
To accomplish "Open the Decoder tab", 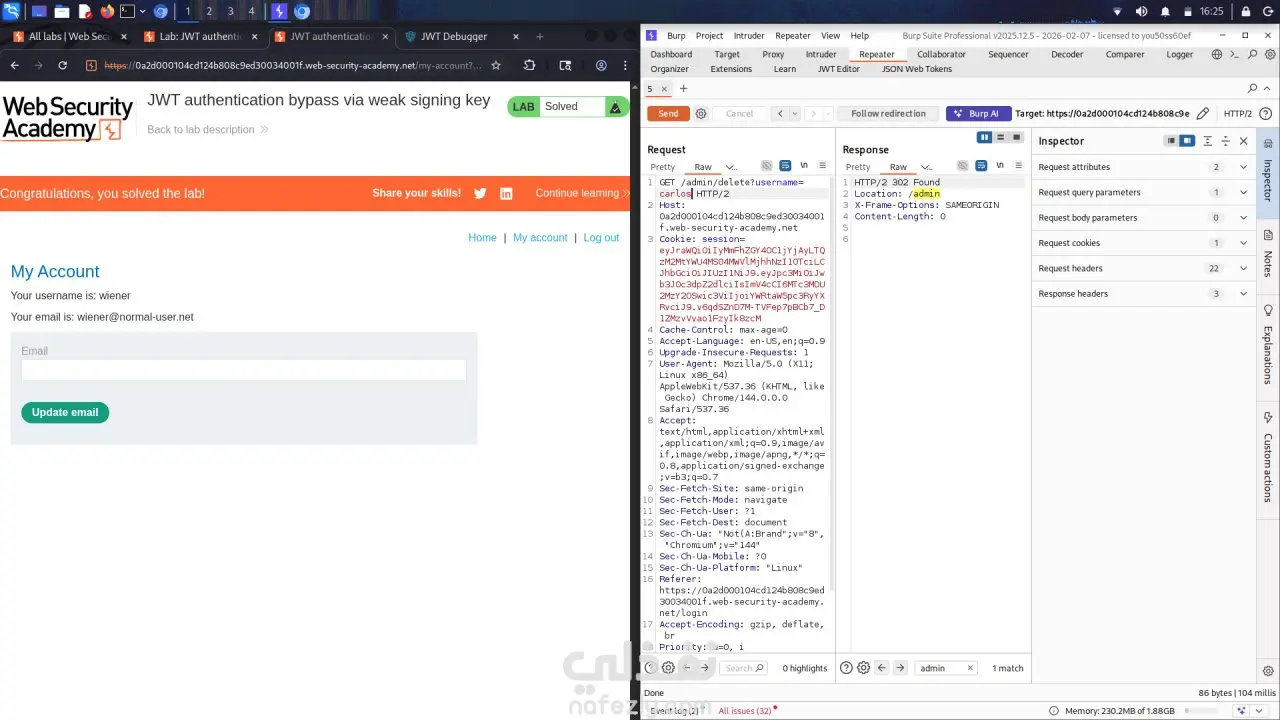I will coord(1067,54).
